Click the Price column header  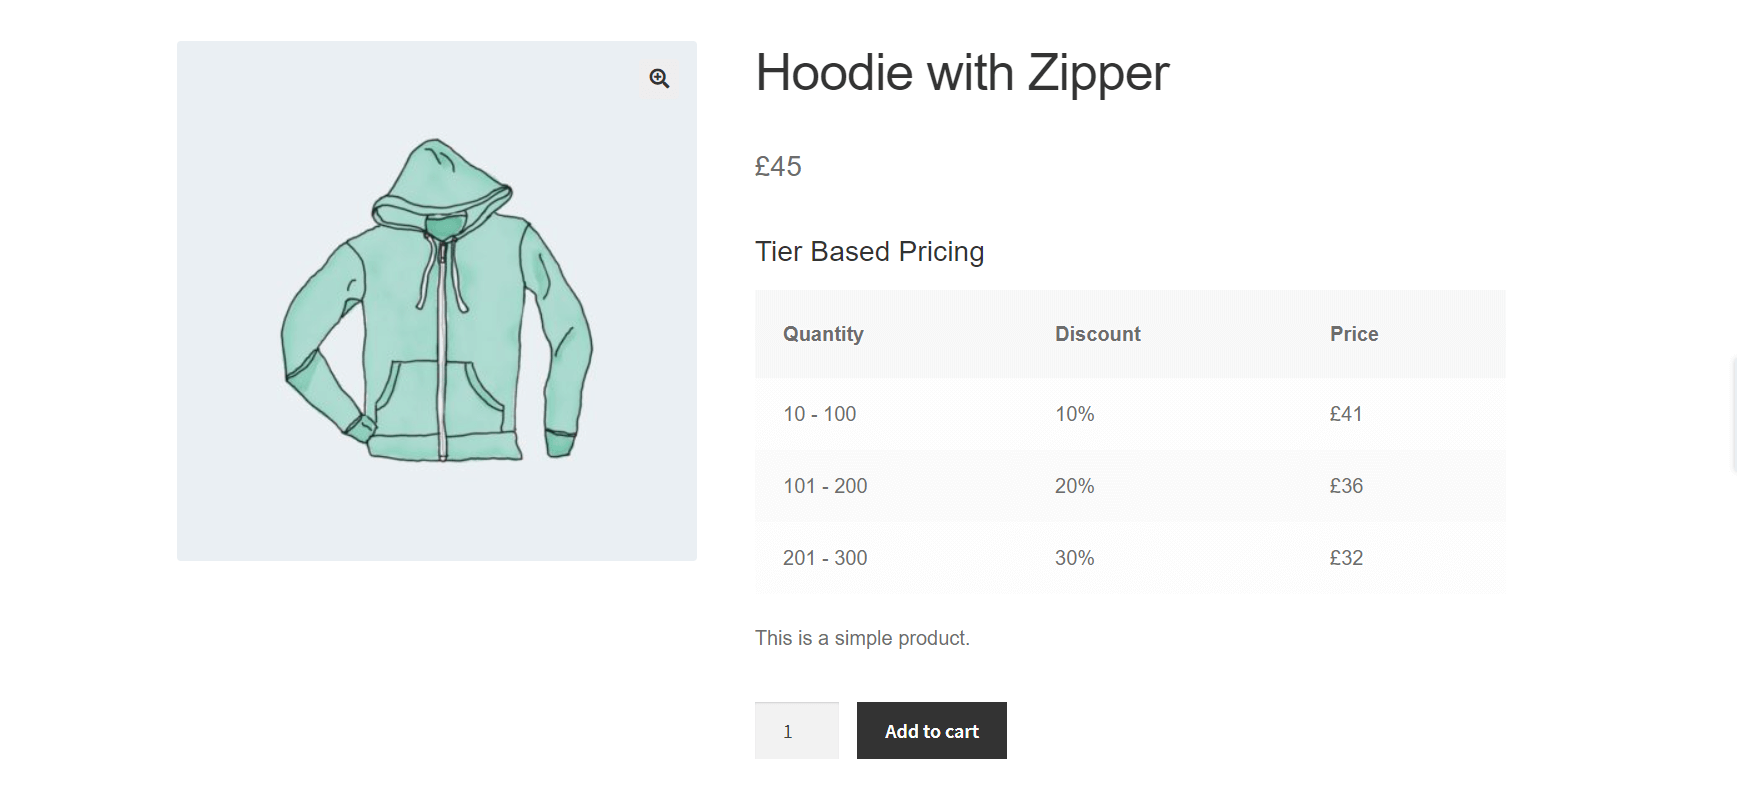click(x=1353, y=334)
